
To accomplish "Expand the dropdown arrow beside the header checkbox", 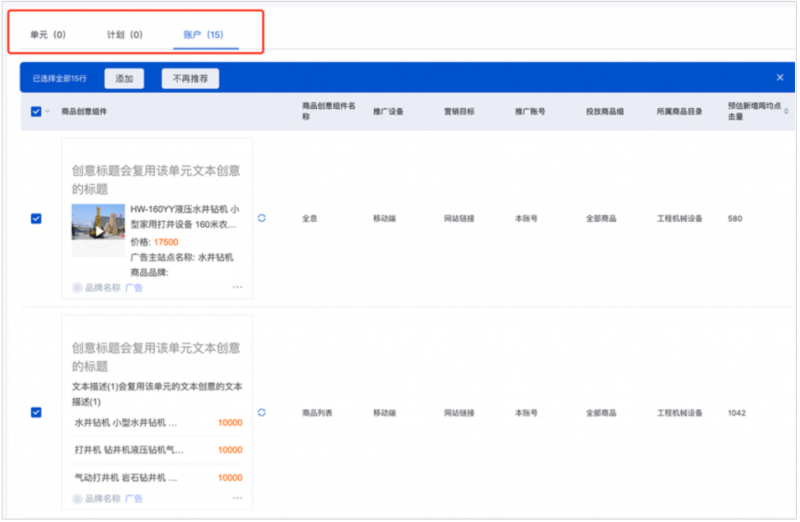I will point(47,111).
